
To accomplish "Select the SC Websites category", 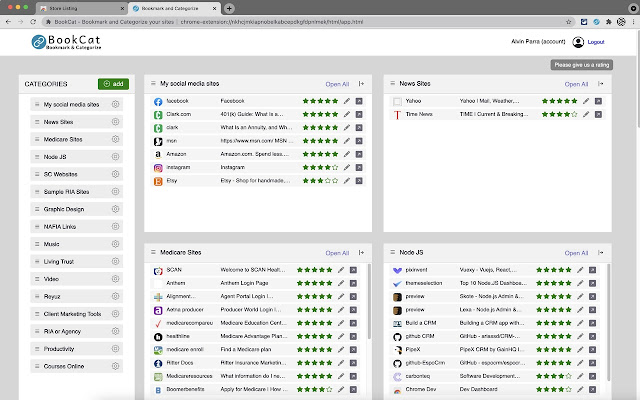I will [76, 174].
